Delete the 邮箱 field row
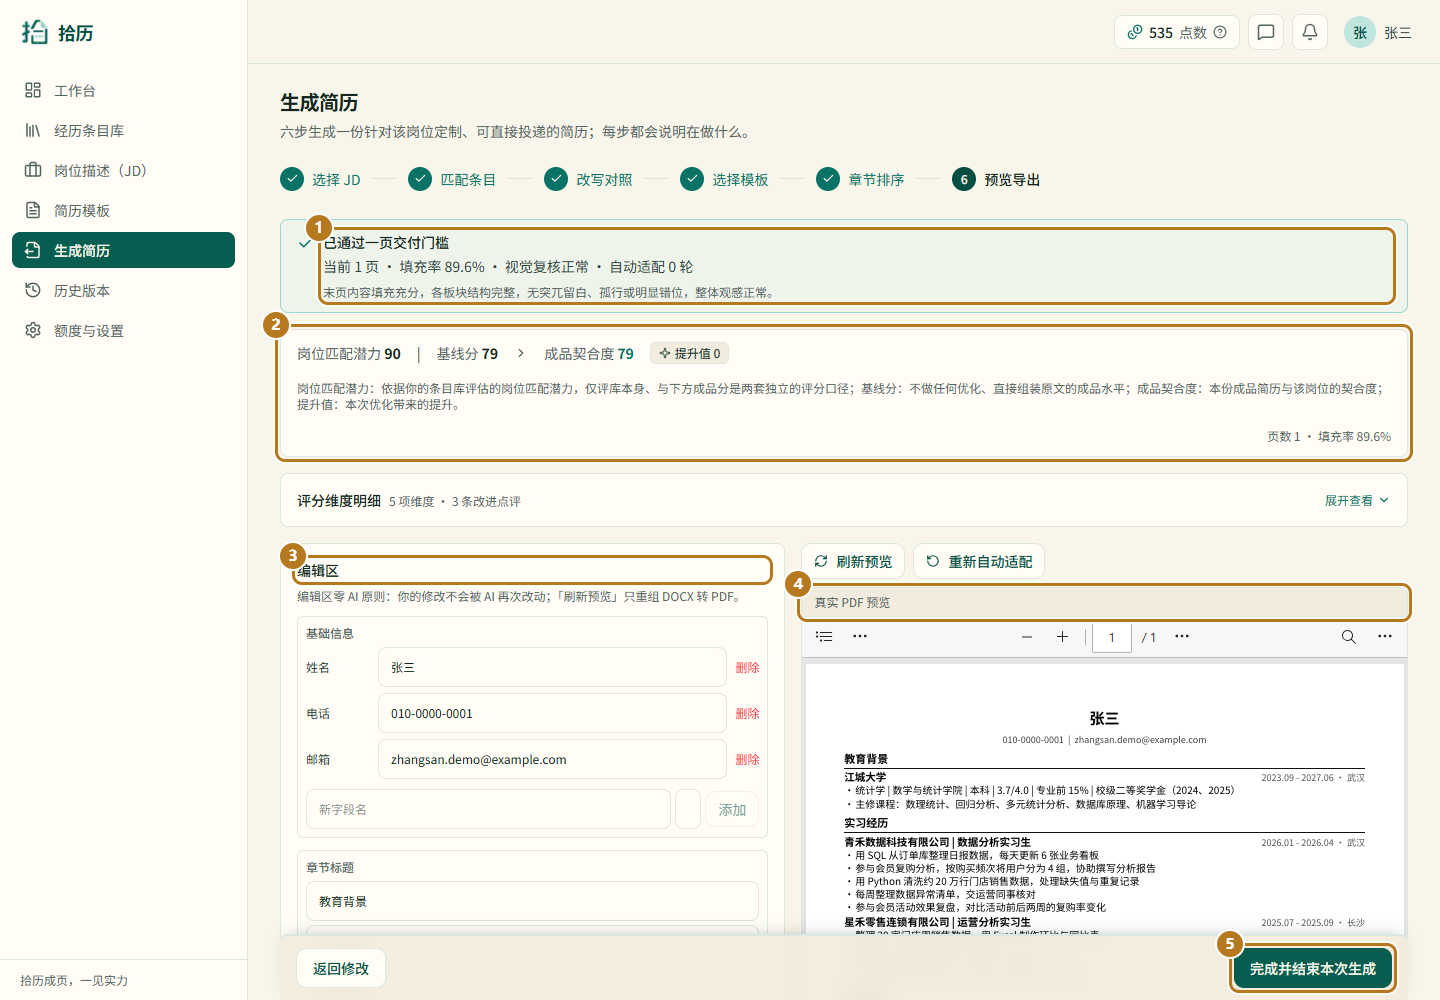1440x1000 pixels. (x=747, y=759)
